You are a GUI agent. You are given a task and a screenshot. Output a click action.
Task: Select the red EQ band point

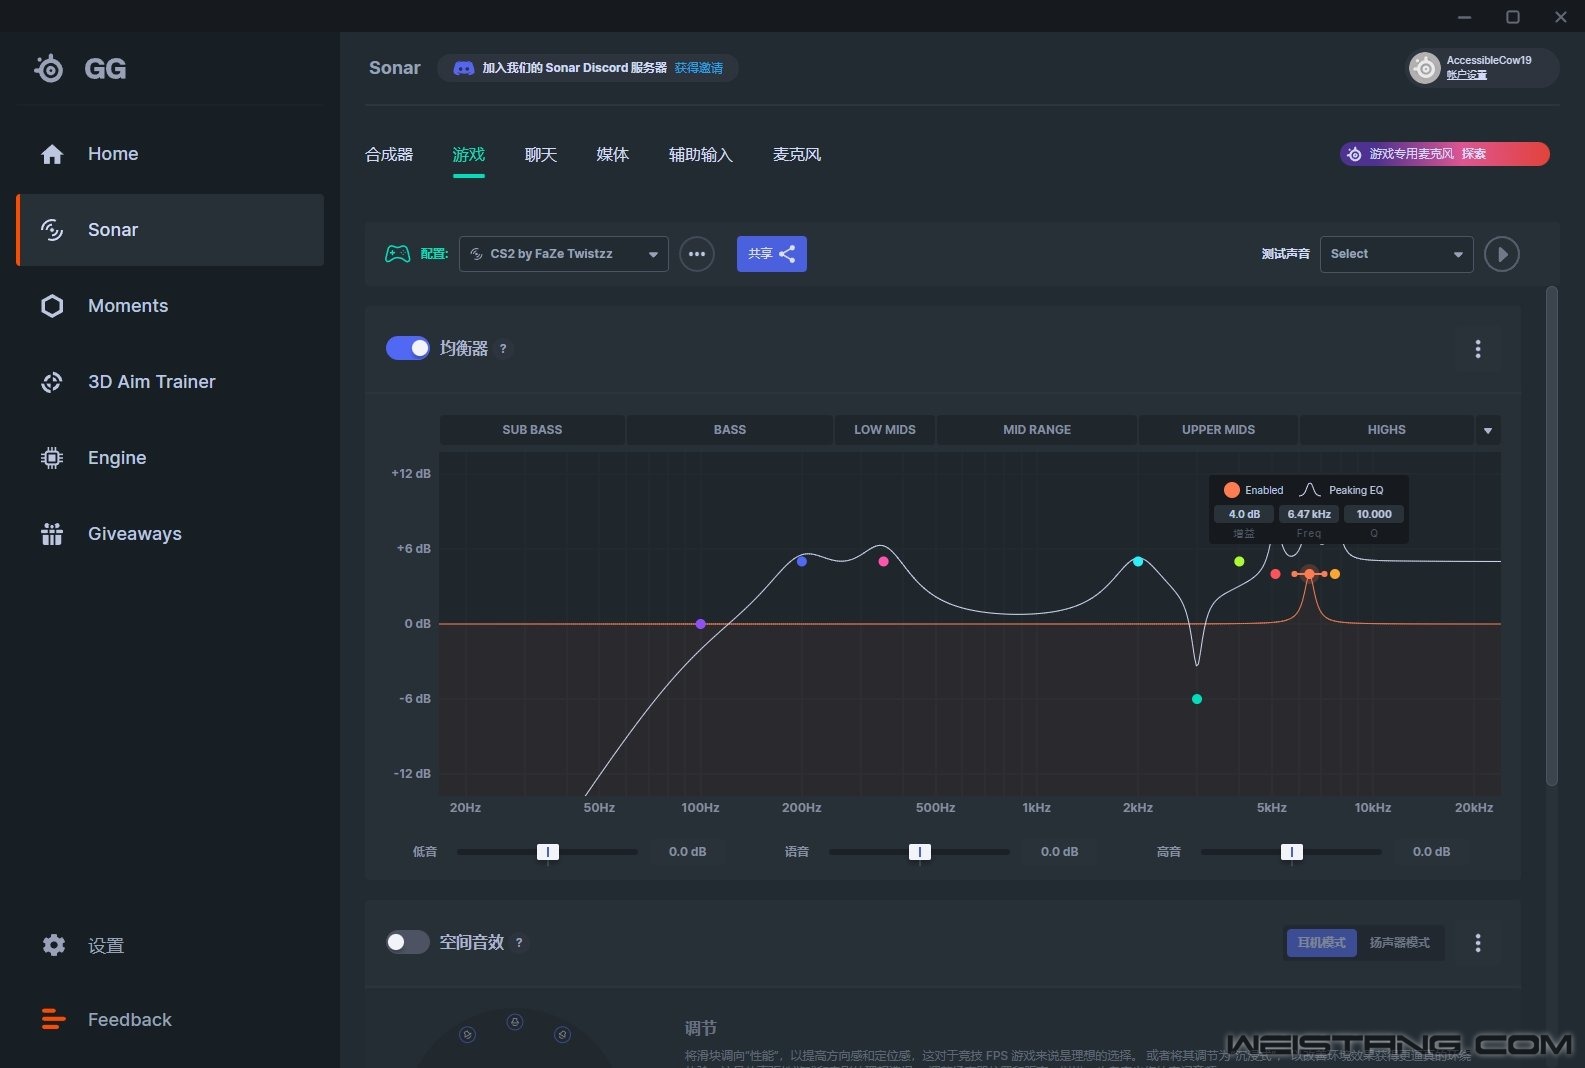click(x=1275, y=574)
